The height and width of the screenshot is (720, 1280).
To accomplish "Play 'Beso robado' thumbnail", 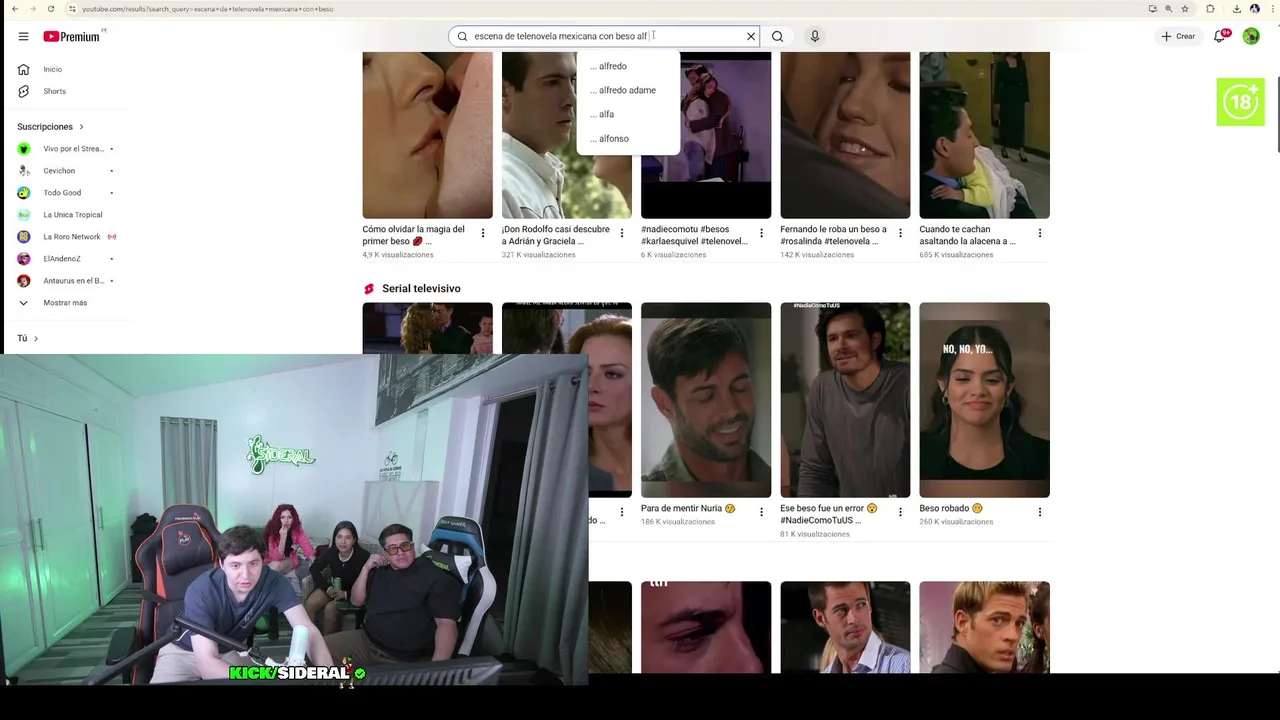I will 984,400.
